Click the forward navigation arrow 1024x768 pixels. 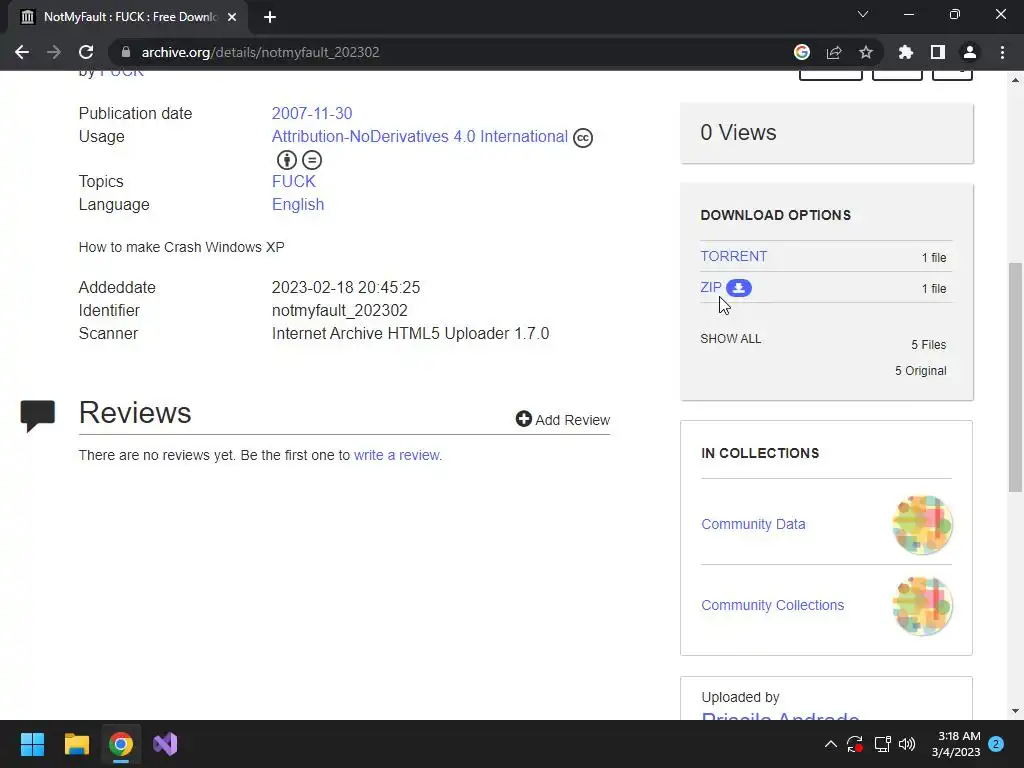(54, 52)
